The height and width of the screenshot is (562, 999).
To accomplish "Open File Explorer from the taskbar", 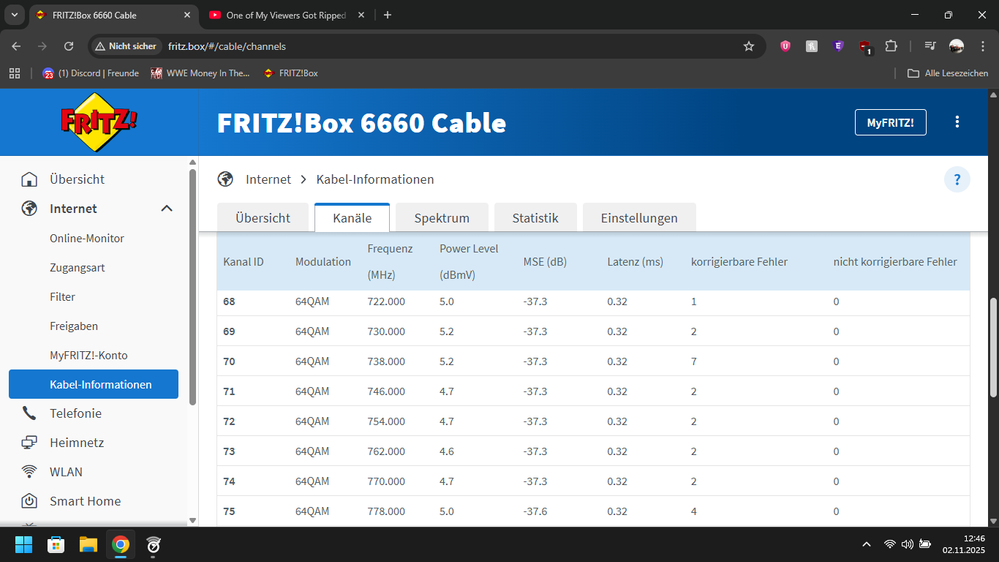I will pyautogui.click(x=88, y=545).
